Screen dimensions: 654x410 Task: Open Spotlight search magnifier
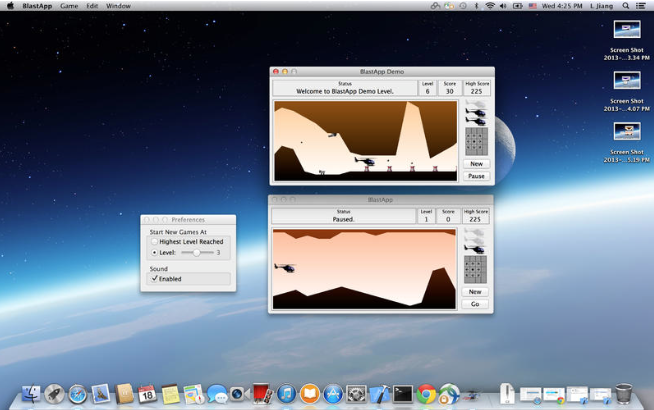click(x=626, y=6)
